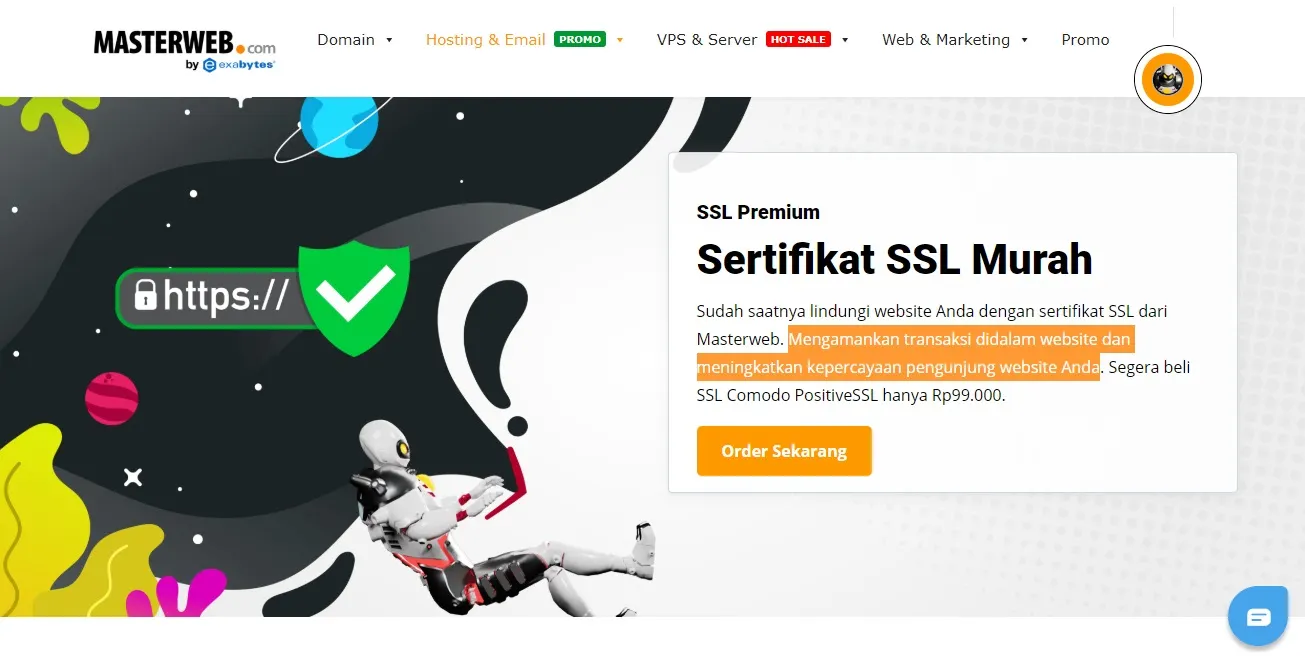1305x659 pixels.
Task: Expand the Hosting & Email dropdown arrow
Action: 620,41
